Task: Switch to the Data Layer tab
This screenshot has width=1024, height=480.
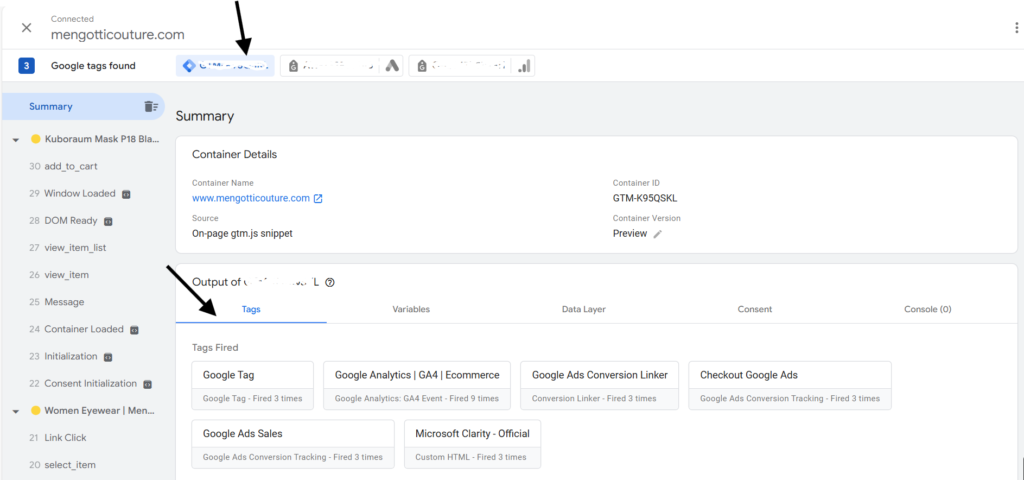Action: [x=583, y=310]
